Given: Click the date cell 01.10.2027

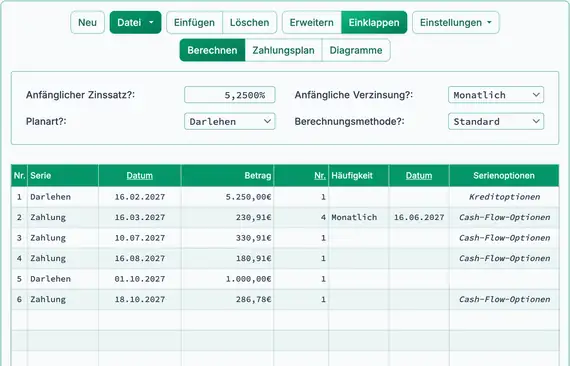Looking at the screenshot, I should [x=140, y=279].
